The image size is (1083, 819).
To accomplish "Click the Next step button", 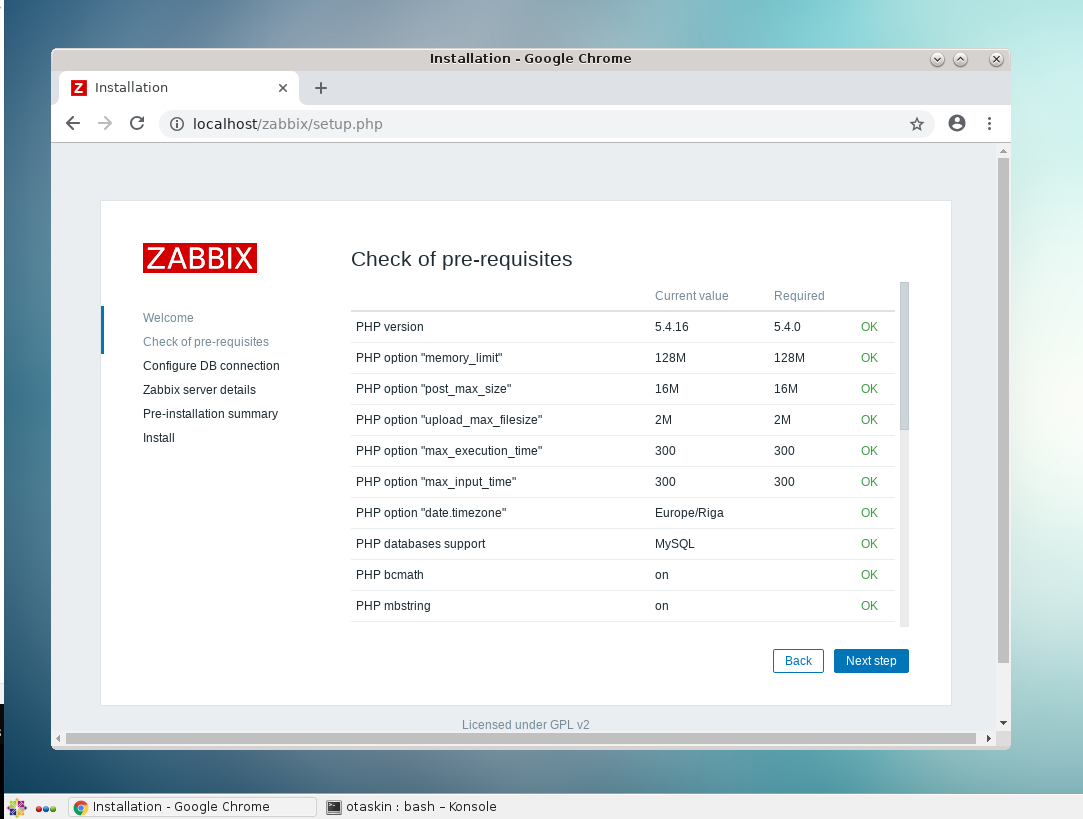I will click(871, 661).
